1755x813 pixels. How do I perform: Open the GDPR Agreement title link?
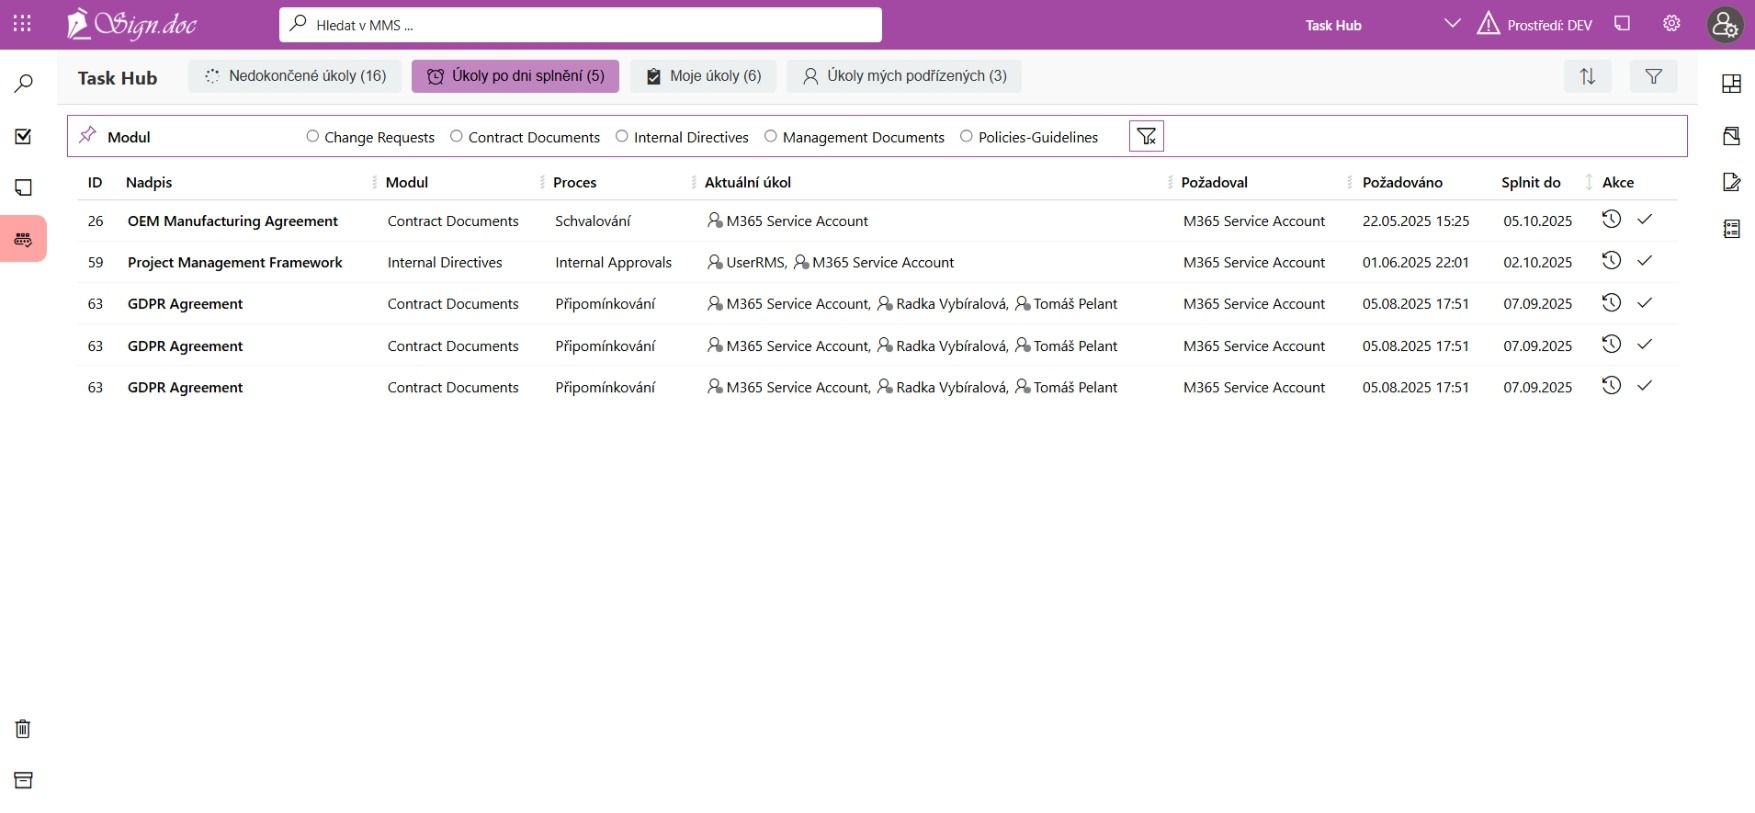[185, 304]
